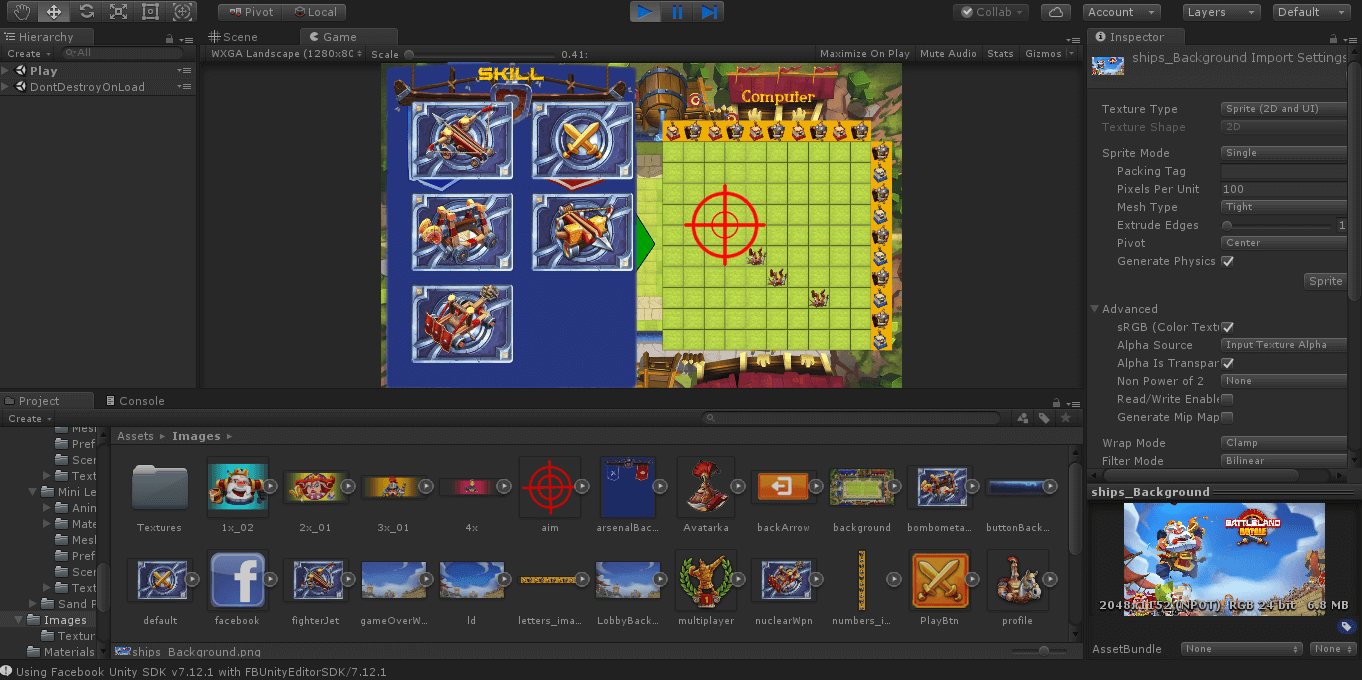Image resolution: width=1362 pixels, height=680 pixels.
Task: Lock the Project panel
Action: (x=1057, y=401)
